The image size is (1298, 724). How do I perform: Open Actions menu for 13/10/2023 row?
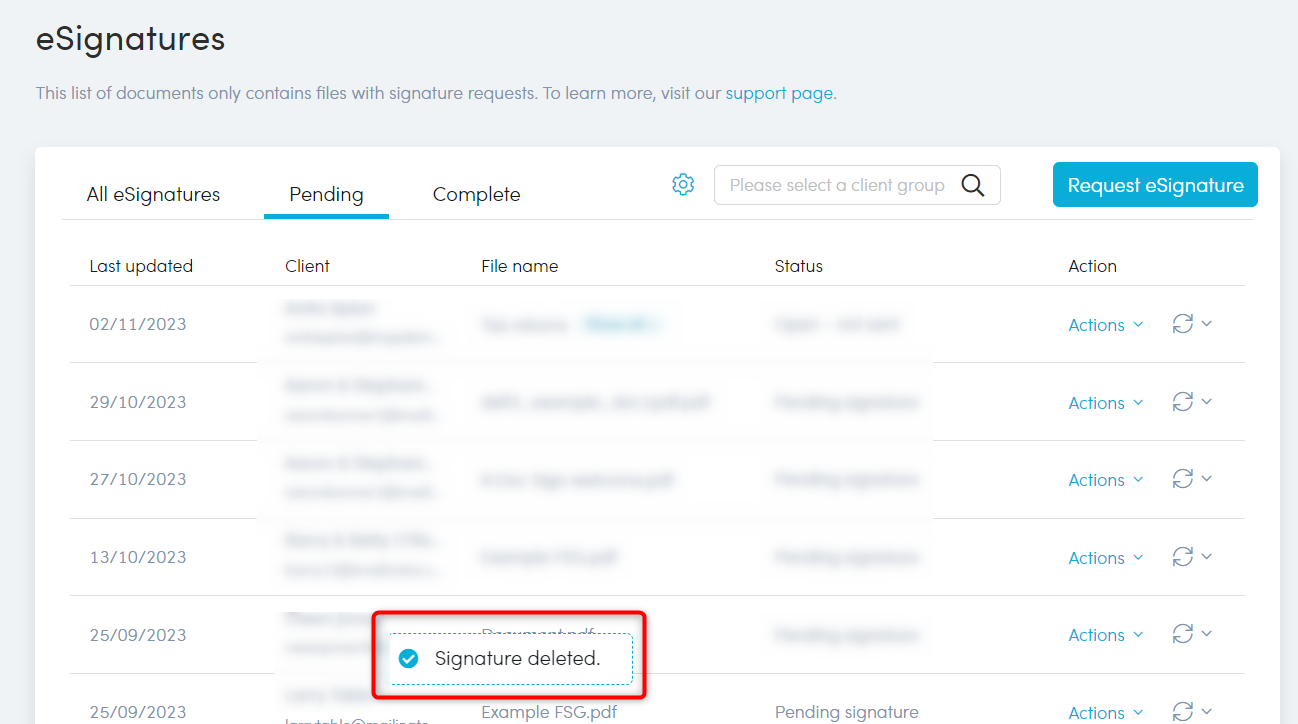[1105, 558]
